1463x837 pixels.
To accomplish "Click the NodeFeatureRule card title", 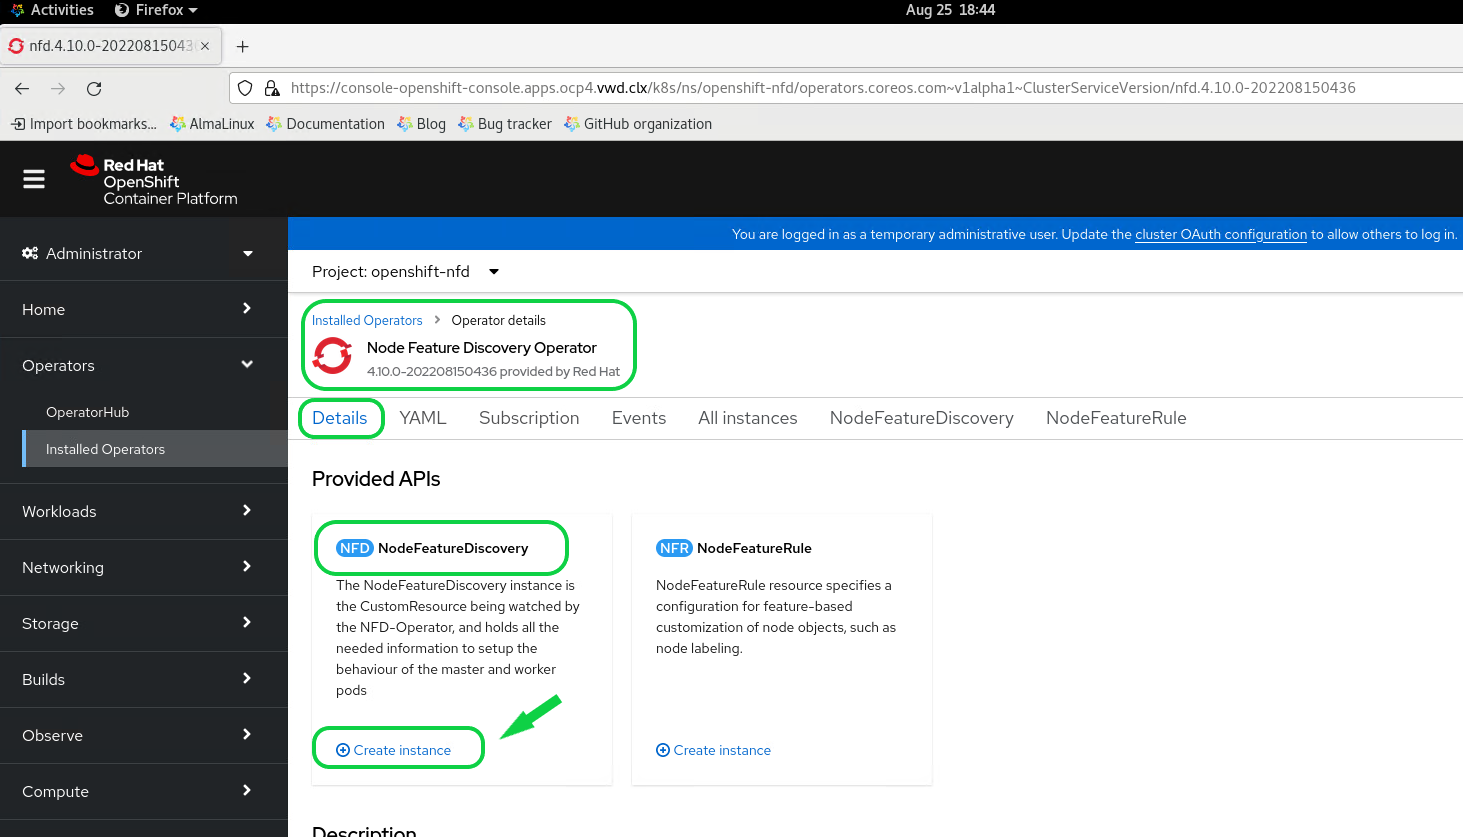I will tap(754, 548).
